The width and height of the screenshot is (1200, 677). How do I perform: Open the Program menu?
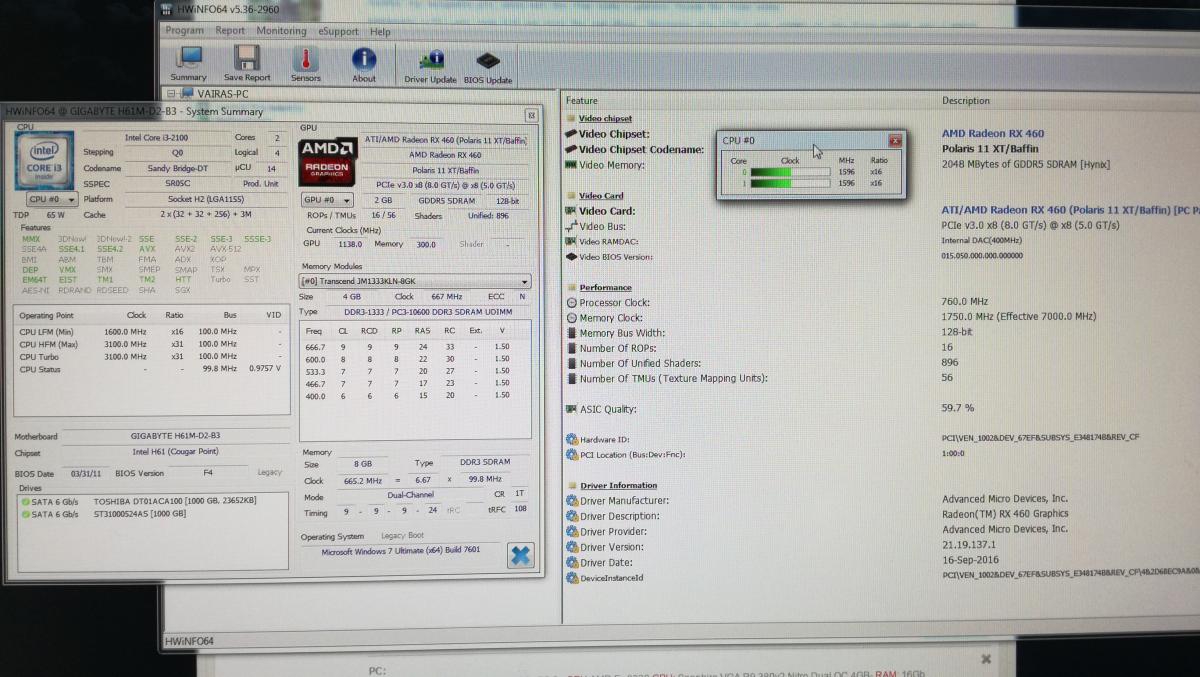coord(184,31)
